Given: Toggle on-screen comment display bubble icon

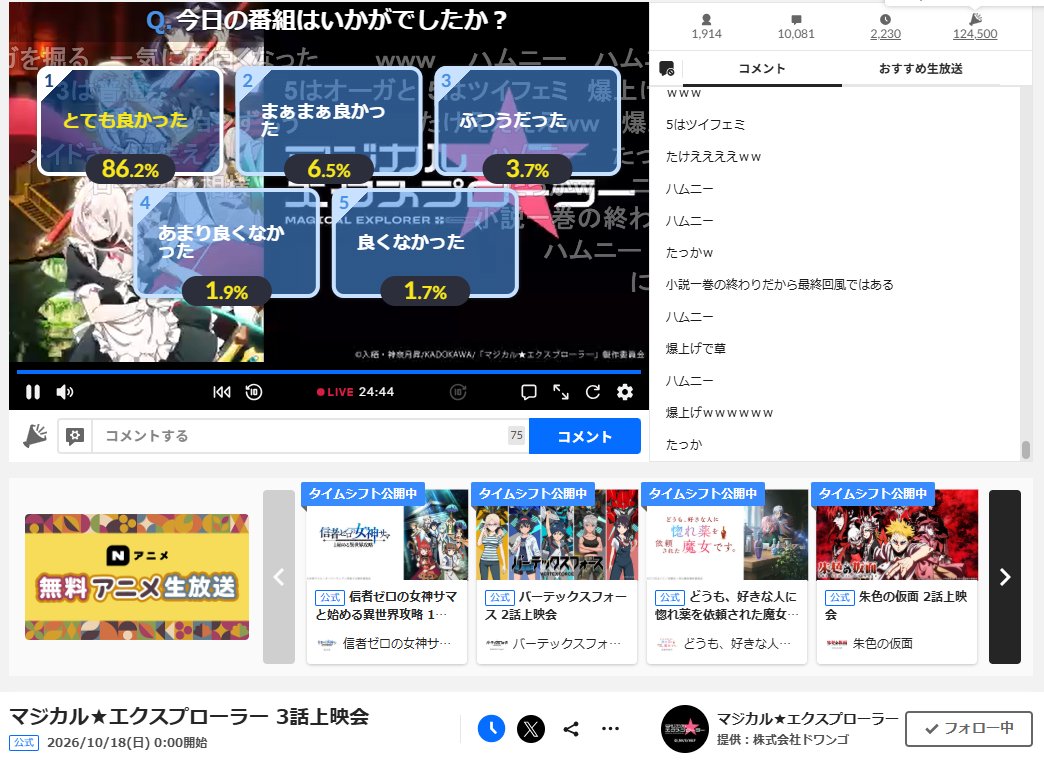Looking at the screenshot, I should click(x=529, y=392).
